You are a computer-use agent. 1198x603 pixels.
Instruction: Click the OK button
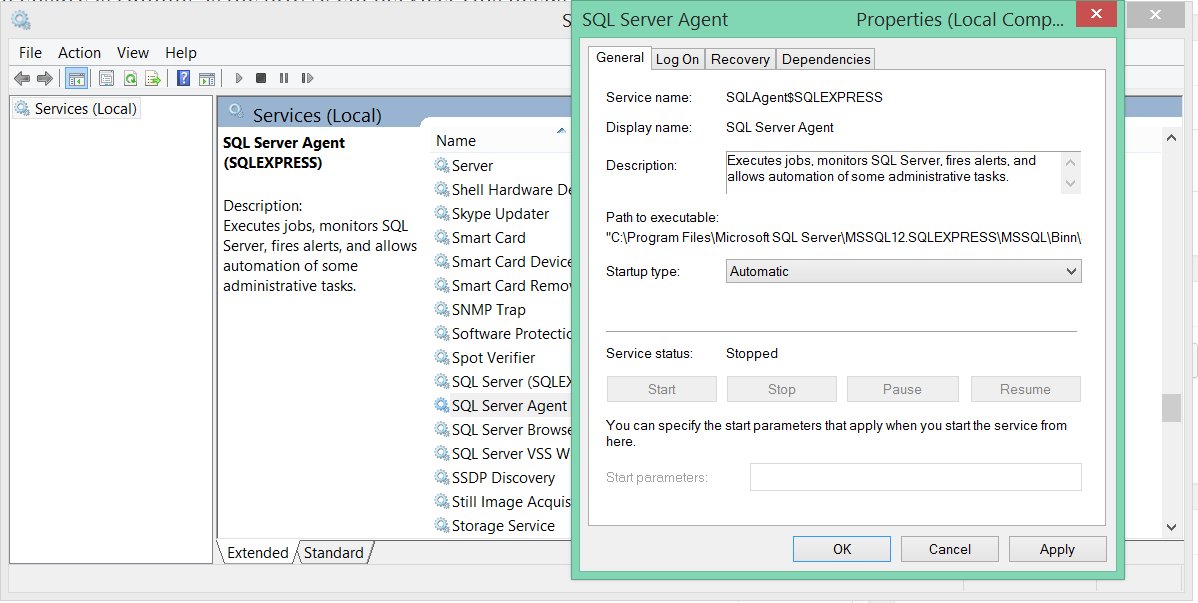(842, 549)
